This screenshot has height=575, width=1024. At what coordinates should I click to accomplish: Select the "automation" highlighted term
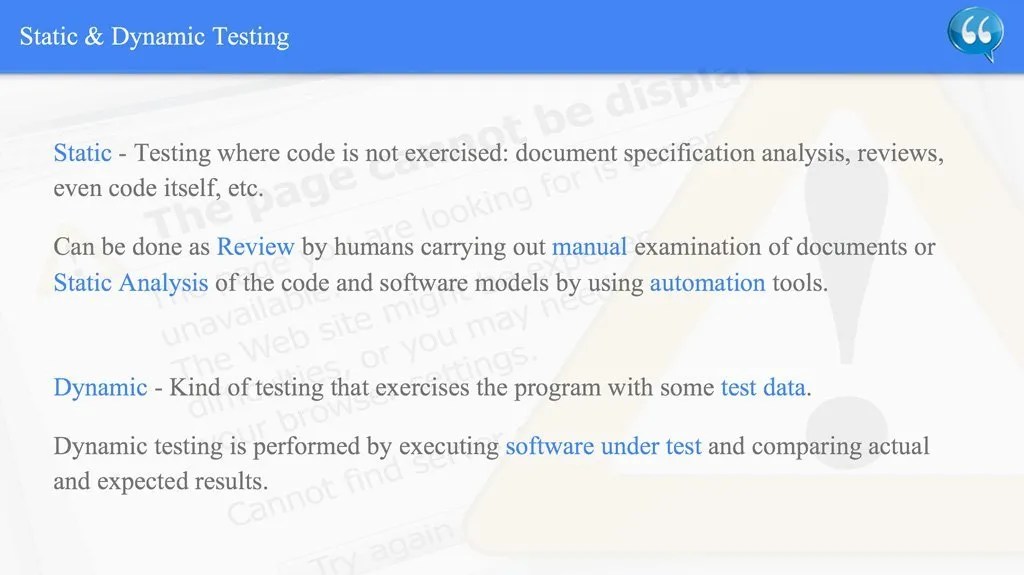(707, 283)
